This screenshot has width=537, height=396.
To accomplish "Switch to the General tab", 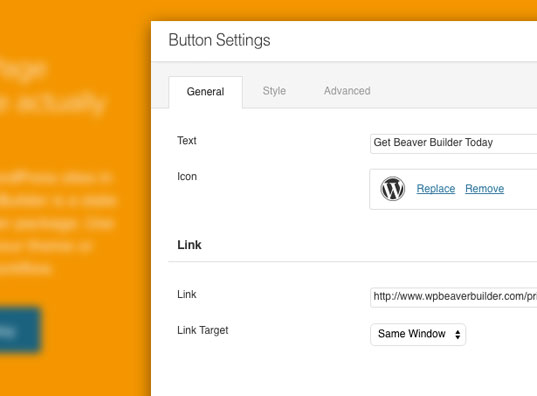I will click(x=205, y=92).
